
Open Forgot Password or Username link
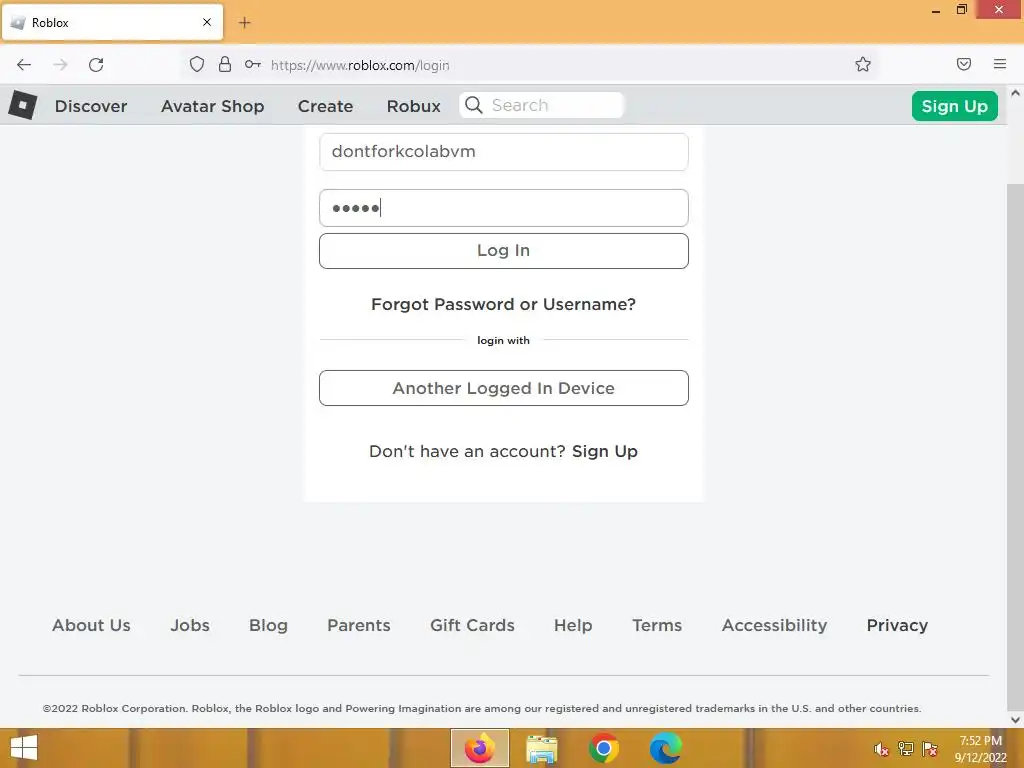click(503, 304)
